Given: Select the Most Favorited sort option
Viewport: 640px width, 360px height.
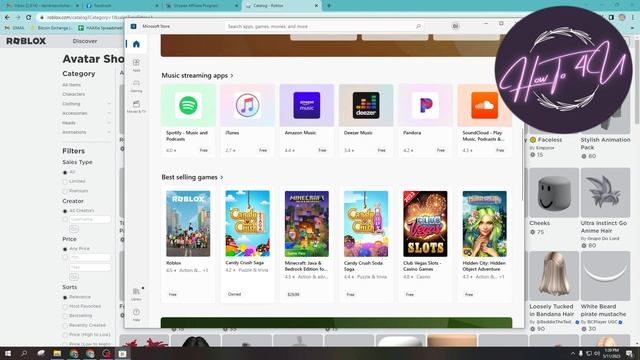Looking at the screenshot, I should (65, 307).
